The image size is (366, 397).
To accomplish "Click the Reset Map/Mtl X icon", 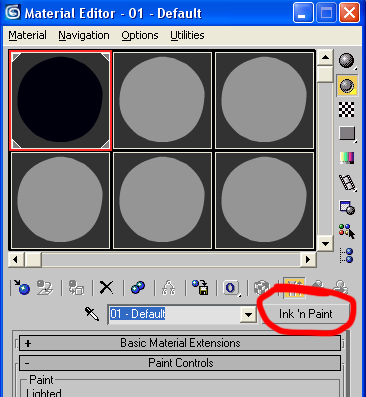I will click(107, 287).
